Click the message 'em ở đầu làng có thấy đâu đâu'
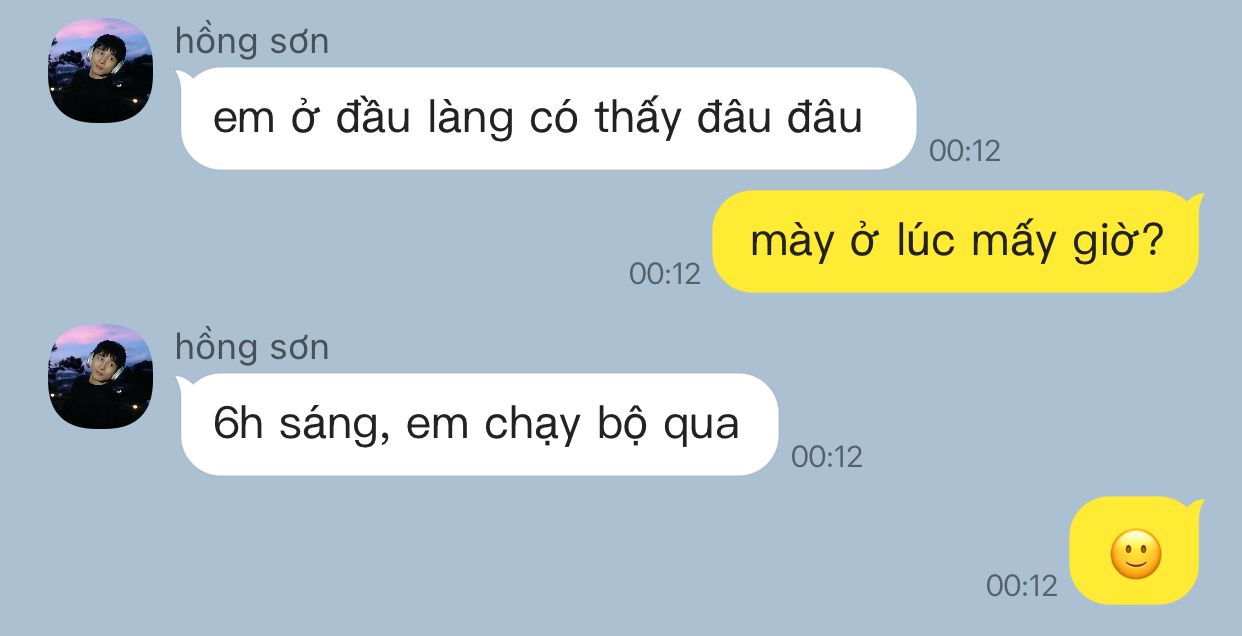The height and width of the screenshot is (636, 1242). [548, 118]
